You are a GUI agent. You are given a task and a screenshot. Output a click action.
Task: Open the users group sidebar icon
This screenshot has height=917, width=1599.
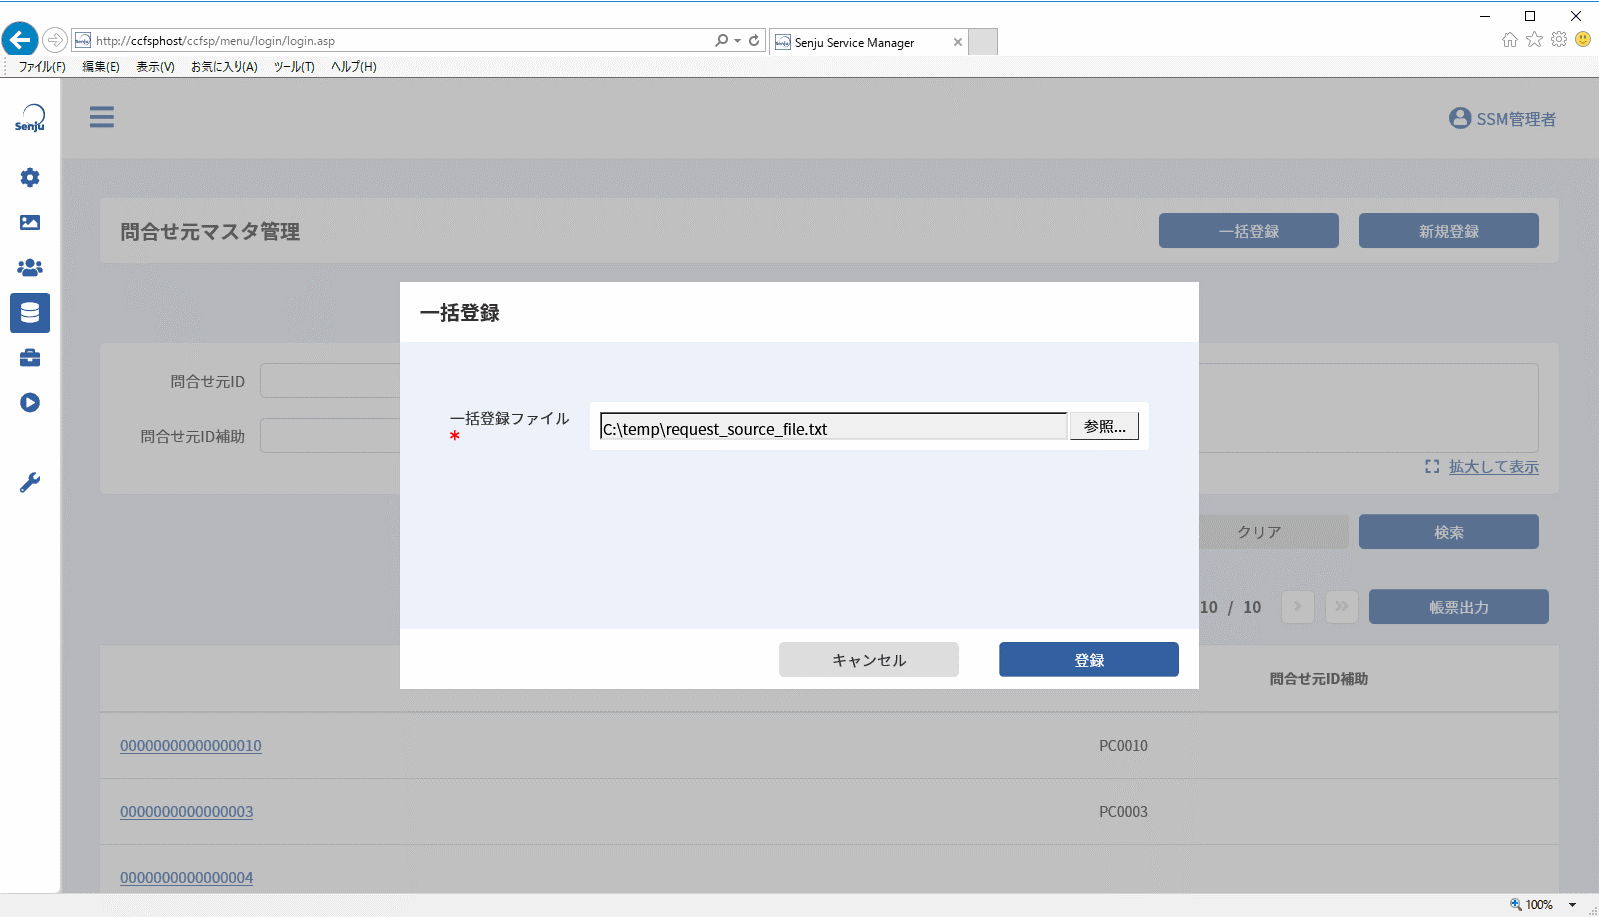pyautogui.click(x=30, y=267)
